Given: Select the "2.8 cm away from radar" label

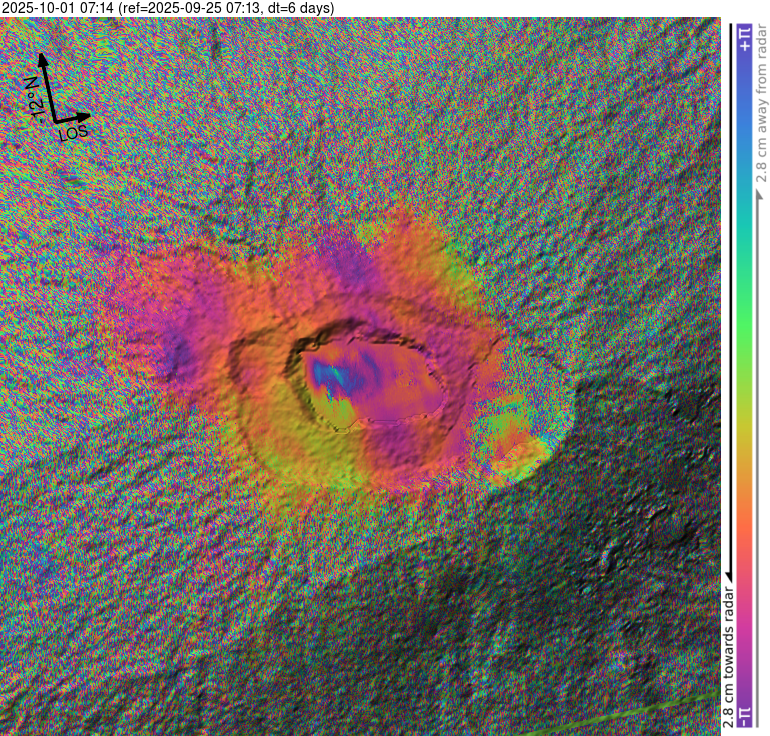Looking at the screenshot, I should tap(760, 110).
